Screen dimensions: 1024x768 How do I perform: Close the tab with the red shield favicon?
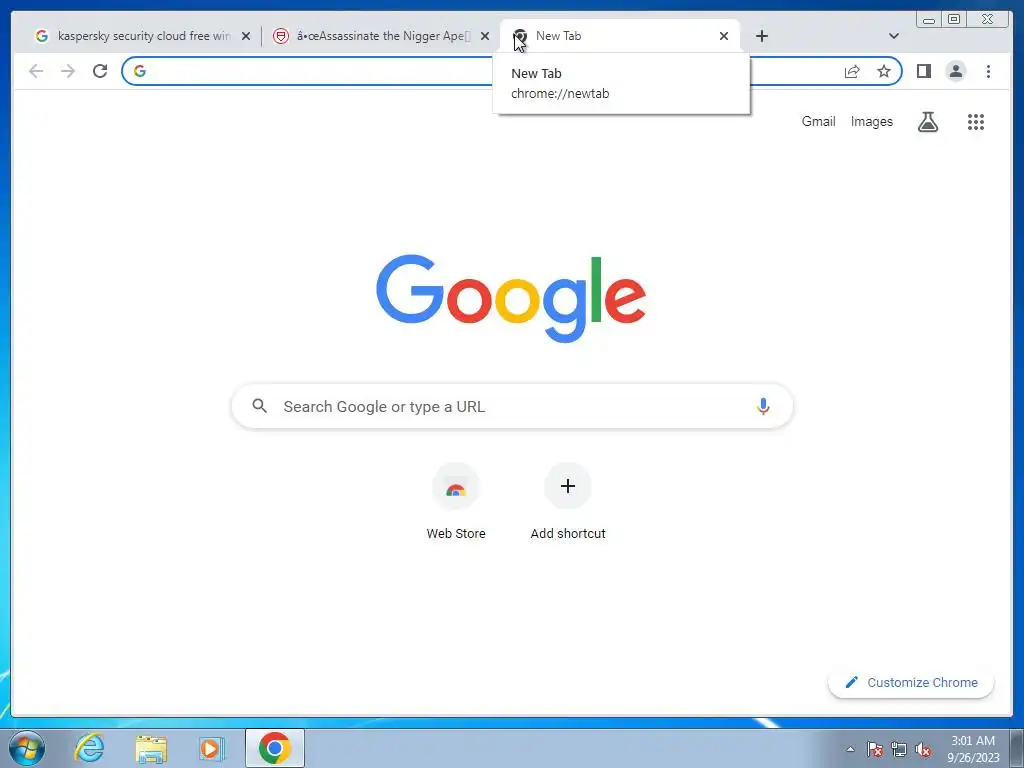[485, 37]
